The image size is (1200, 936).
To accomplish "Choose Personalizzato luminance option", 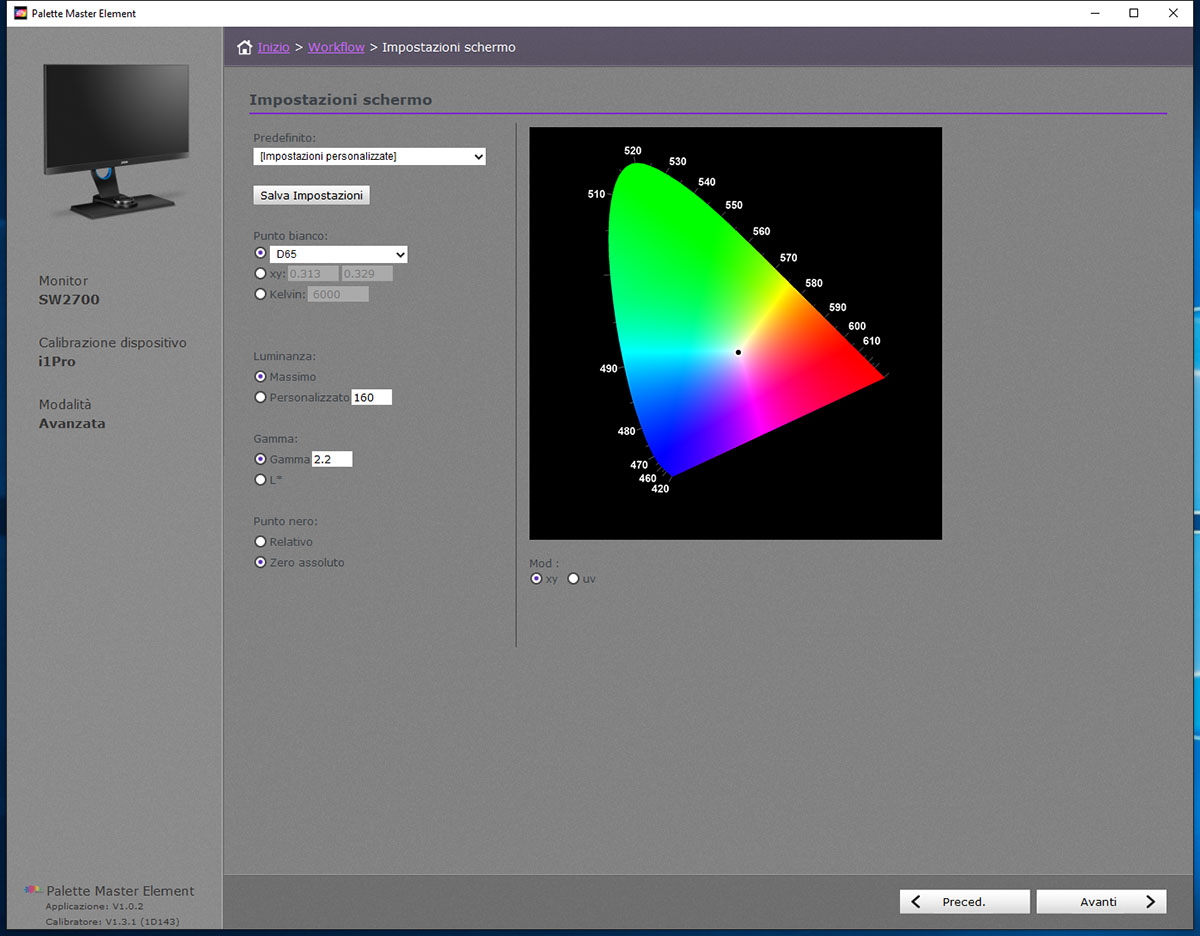I will tap(261, 397).
